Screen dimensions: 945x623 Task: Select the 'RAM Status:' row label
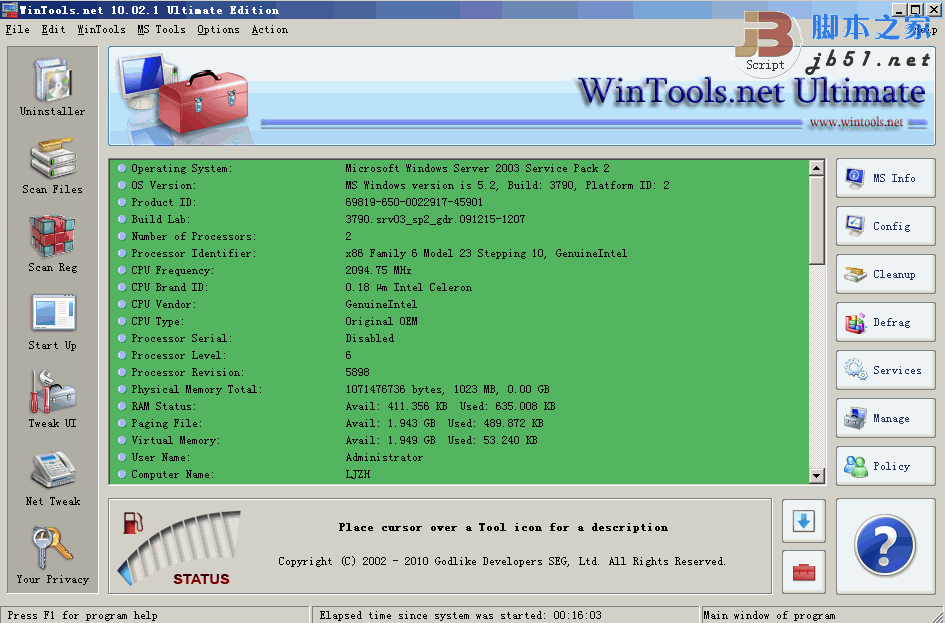coord(162,406)
